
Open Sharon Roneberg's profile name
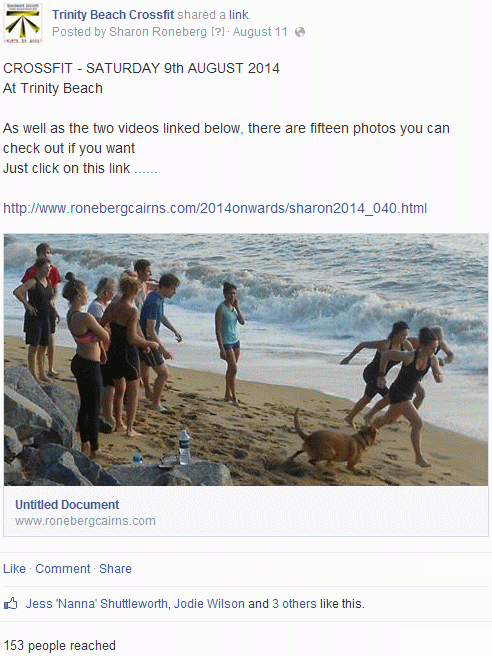tap(158, 32)
